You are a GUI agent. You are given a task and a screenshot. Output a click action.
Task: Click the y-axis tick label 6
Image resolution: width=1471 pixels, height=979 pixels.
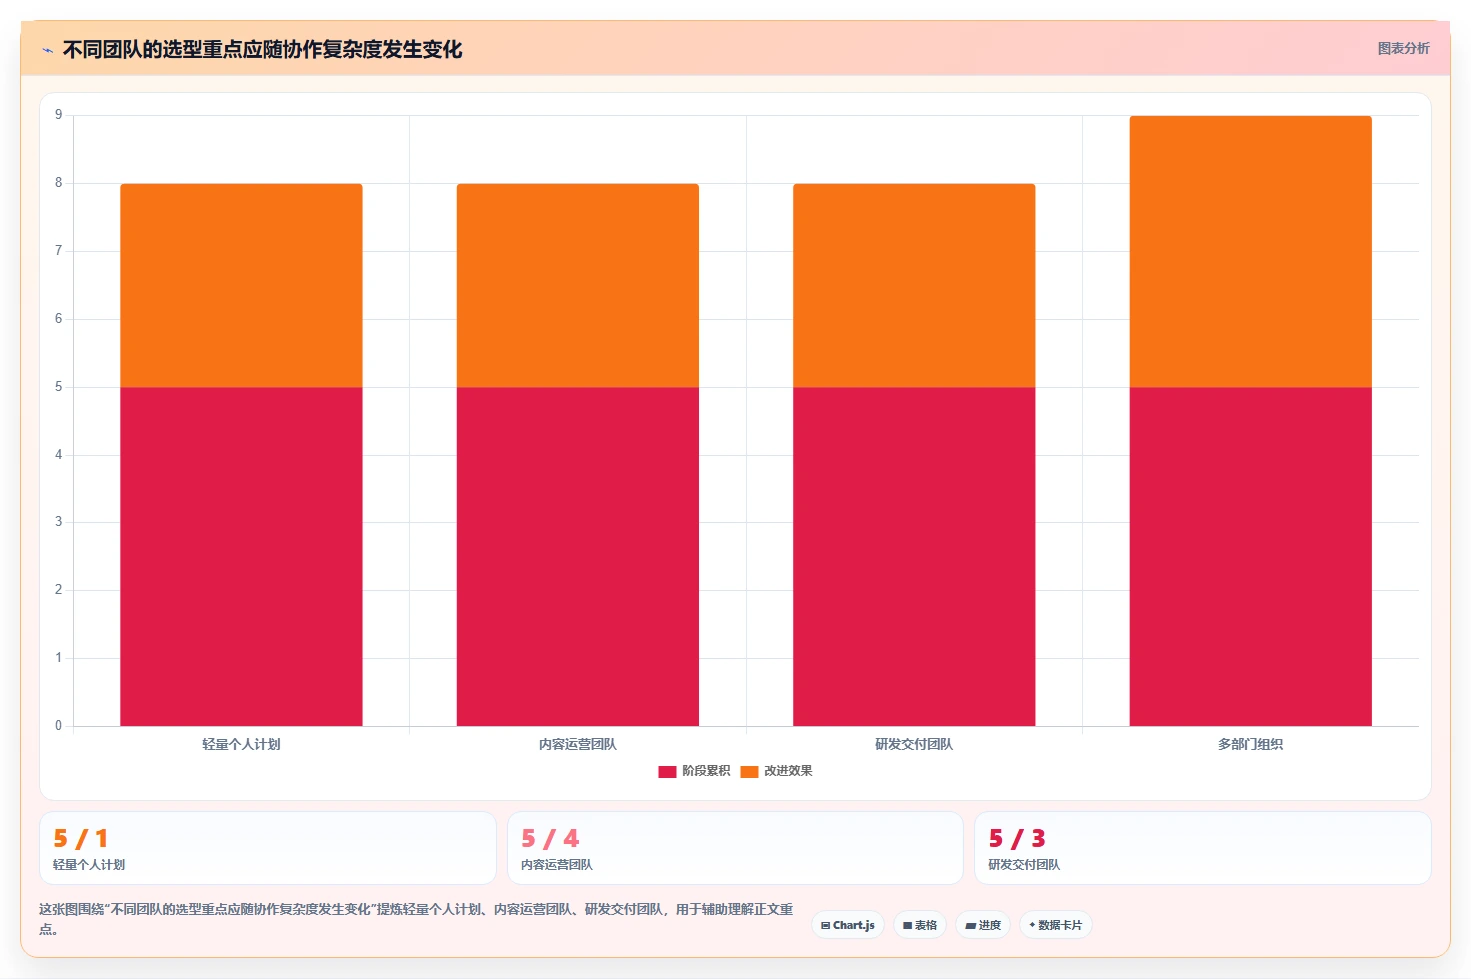(58, 319)
